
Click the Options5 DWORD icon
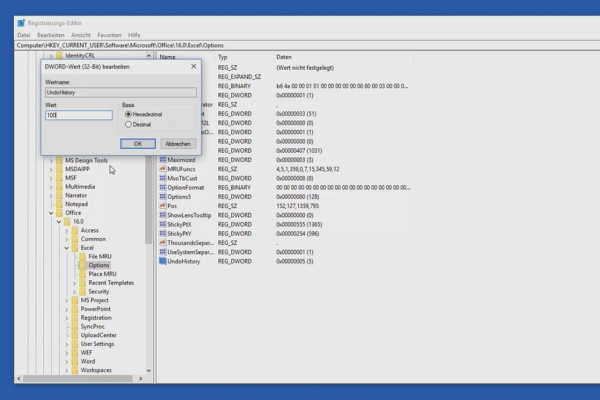[x=163, y=196]
